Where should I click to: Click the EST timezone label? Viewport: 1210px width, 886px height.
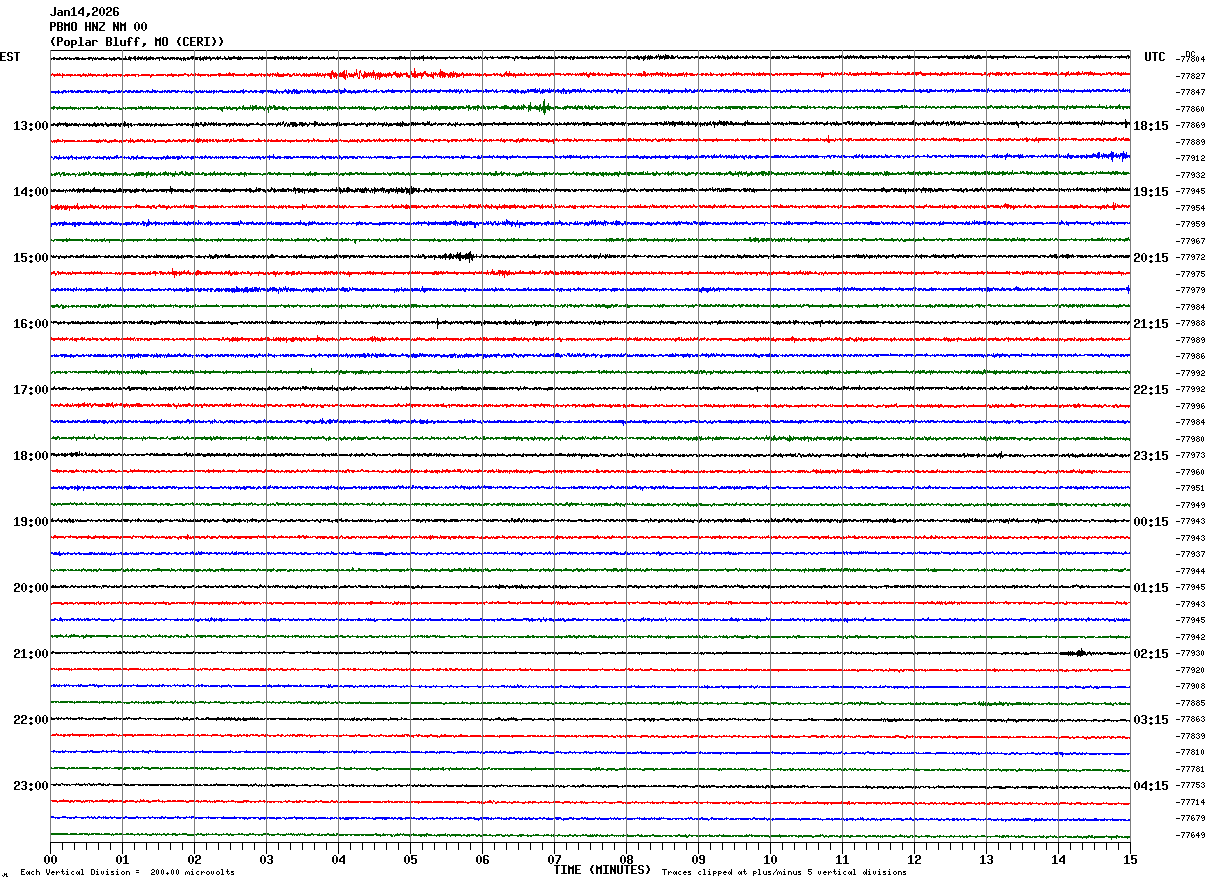[10, 57]
